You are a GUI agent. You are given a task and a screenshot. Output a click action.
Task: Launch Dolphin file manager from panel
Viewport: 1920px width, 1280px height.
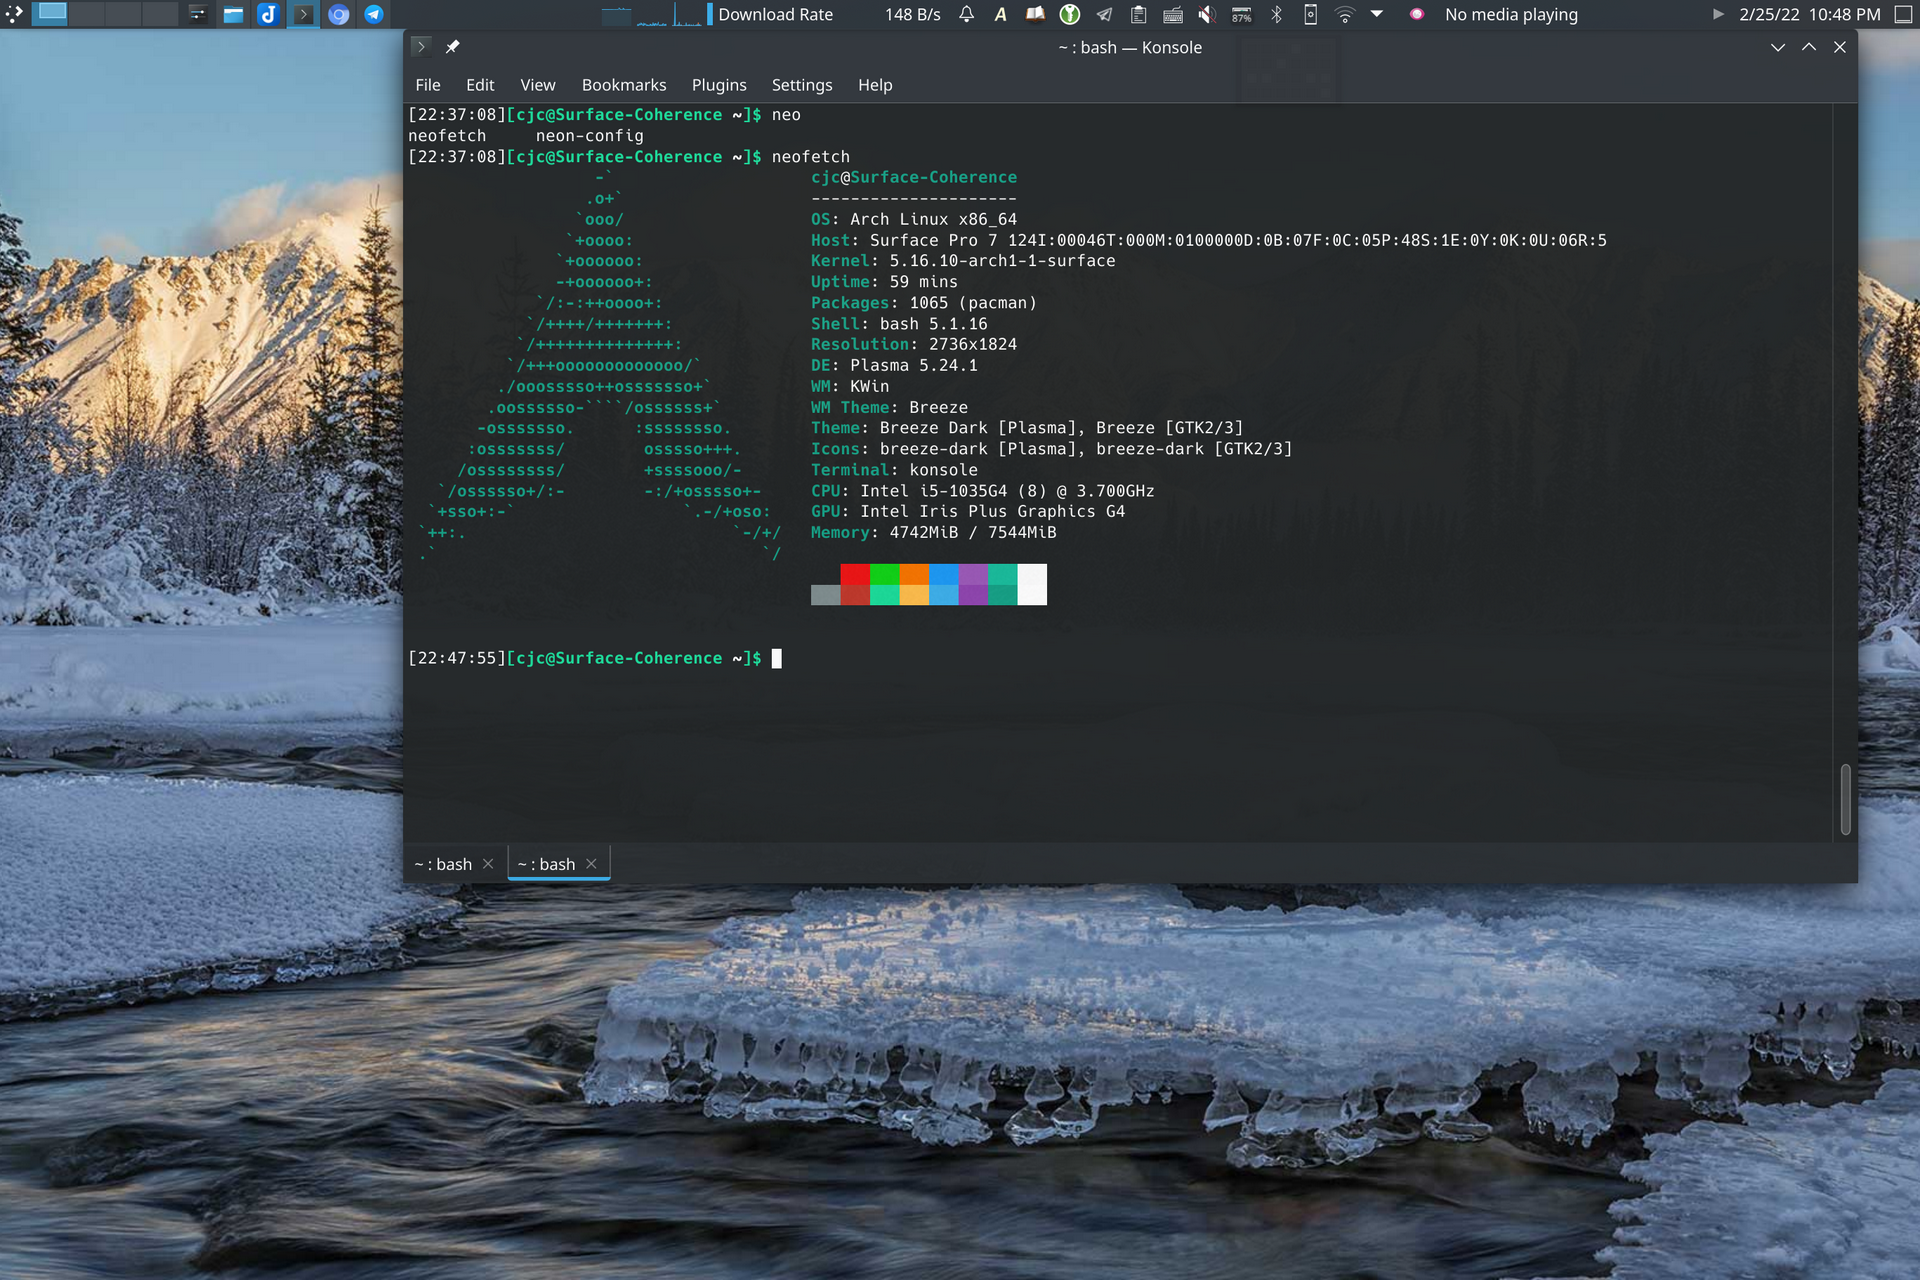pyautogui.click(x=233, y=14)
